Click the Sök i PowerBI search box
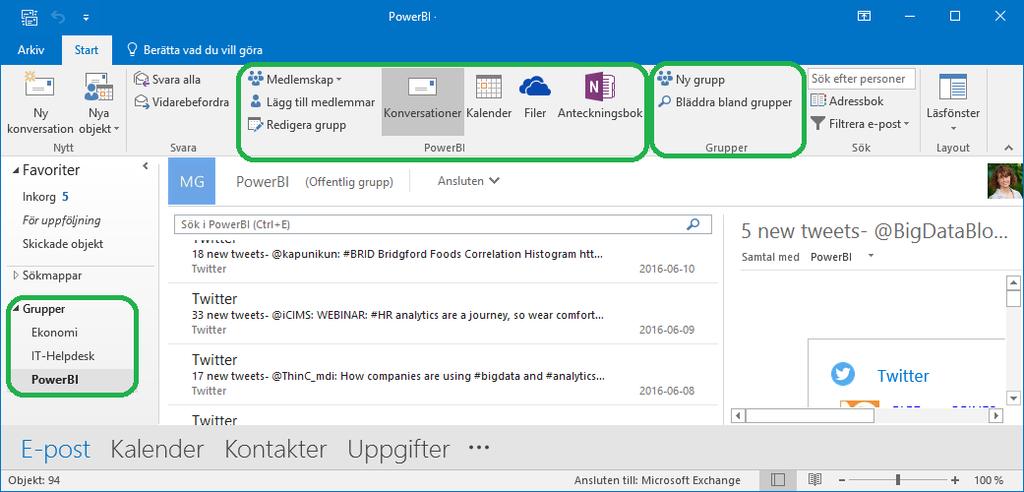Image resolution: width=1024 pixels, height=492 pixels. [442, 224]
